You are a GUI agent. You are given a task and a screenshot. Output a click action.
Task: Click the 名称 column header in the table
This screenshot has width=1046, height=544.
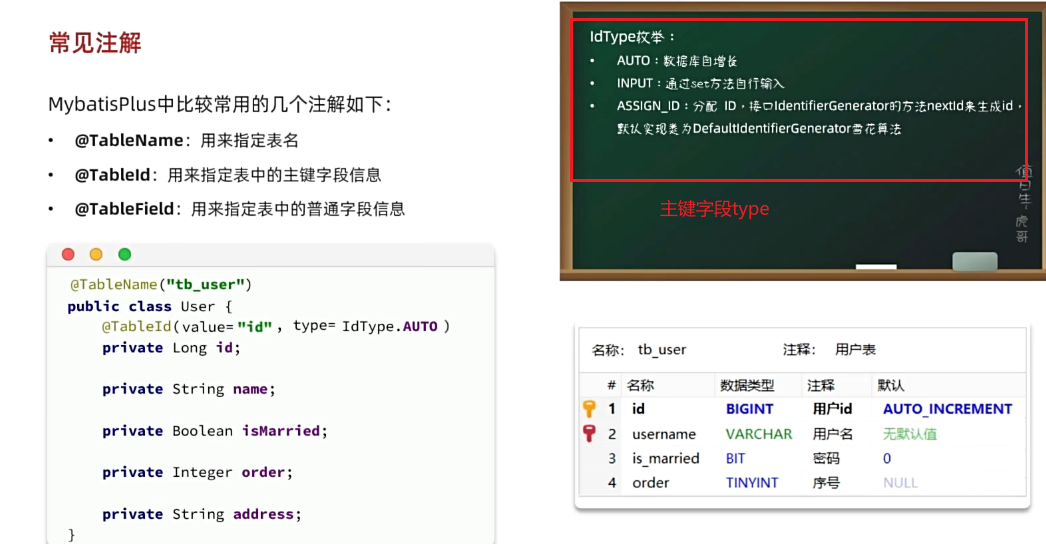640,385
